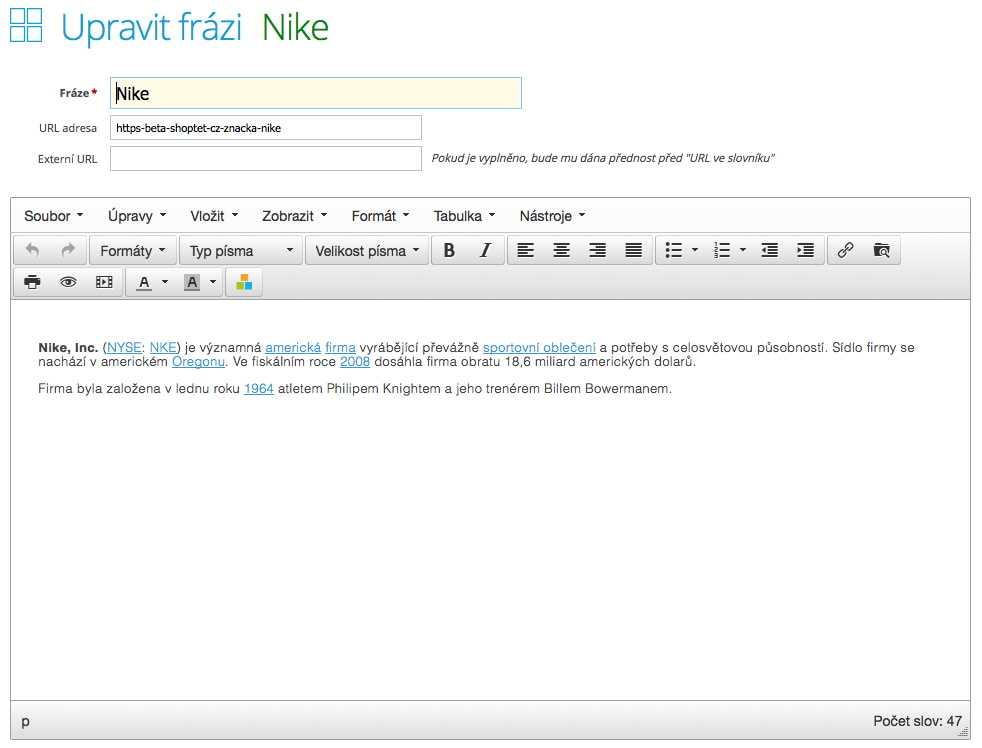Click the NKE link in the text
This screenshot has height=748, width=982.
163,347
